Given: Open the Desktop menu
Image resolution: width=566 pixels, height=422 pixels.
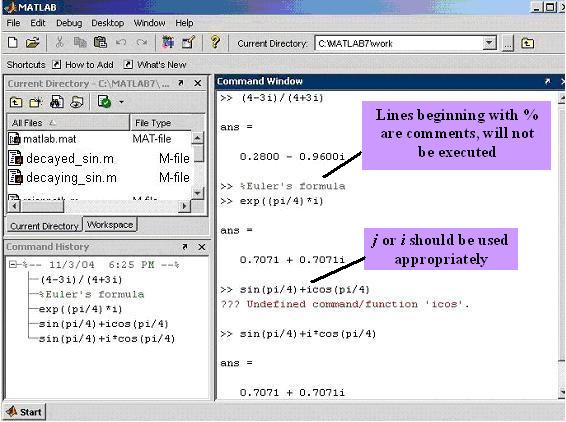Looking at the screenshot, I should [x=108, y=23].
